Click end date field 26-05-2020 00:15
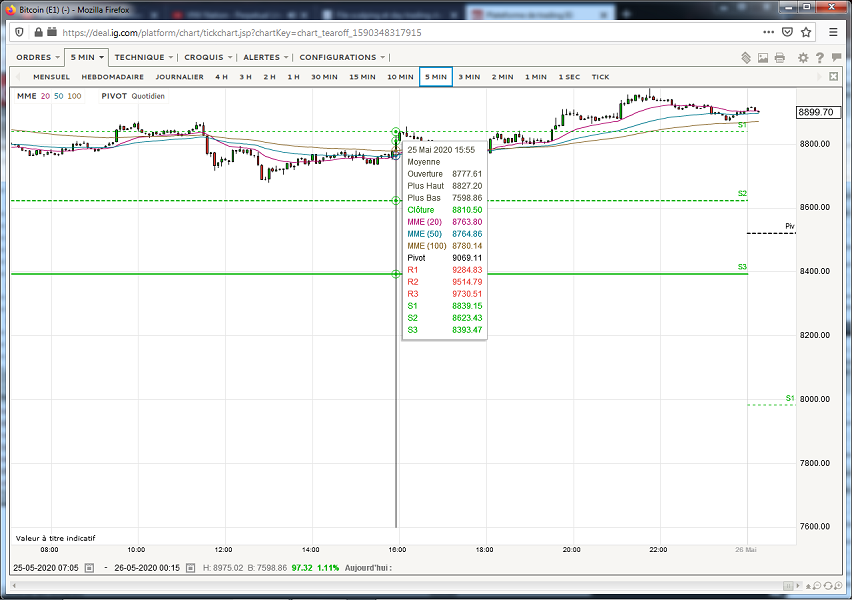Screen dimensions: 852x600 click(x=147, y=568)
